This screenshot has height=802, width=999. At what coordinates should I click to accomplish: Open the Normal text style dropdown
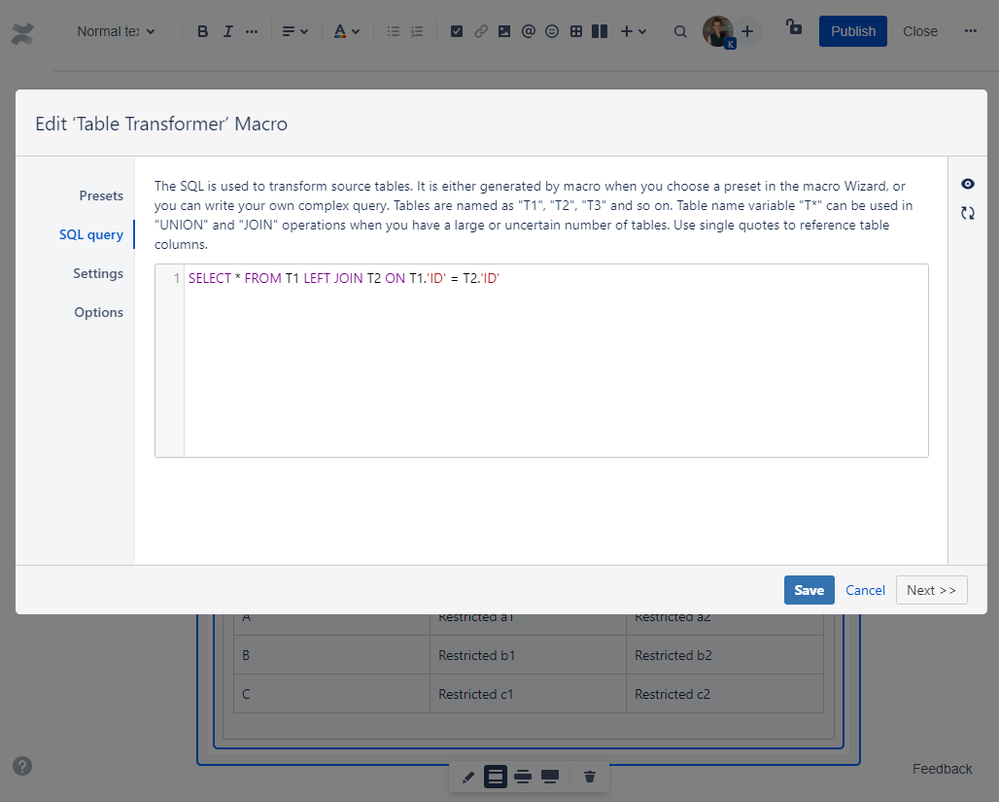point(116,31)
